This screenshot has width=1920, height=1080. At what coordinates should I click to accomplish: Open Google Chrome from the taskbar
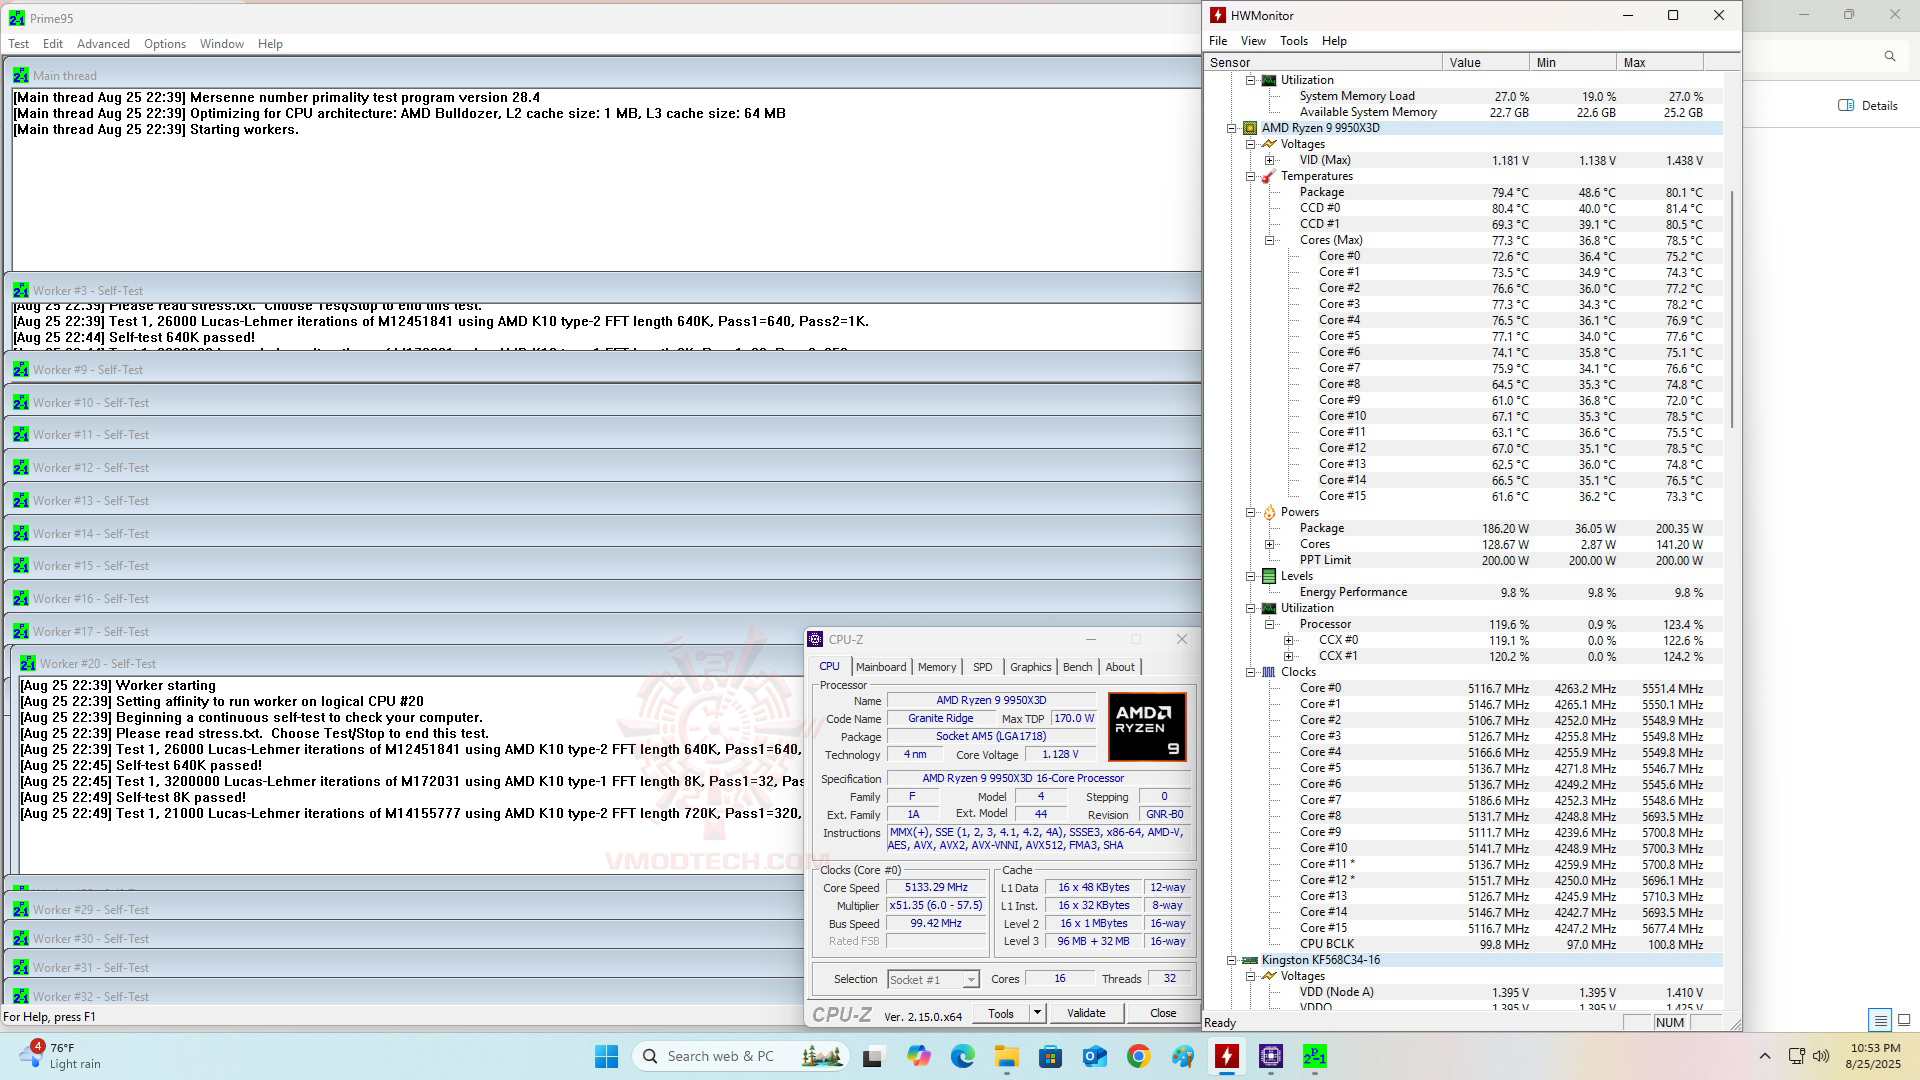pyautogui.click(x=1138, y=1056)
